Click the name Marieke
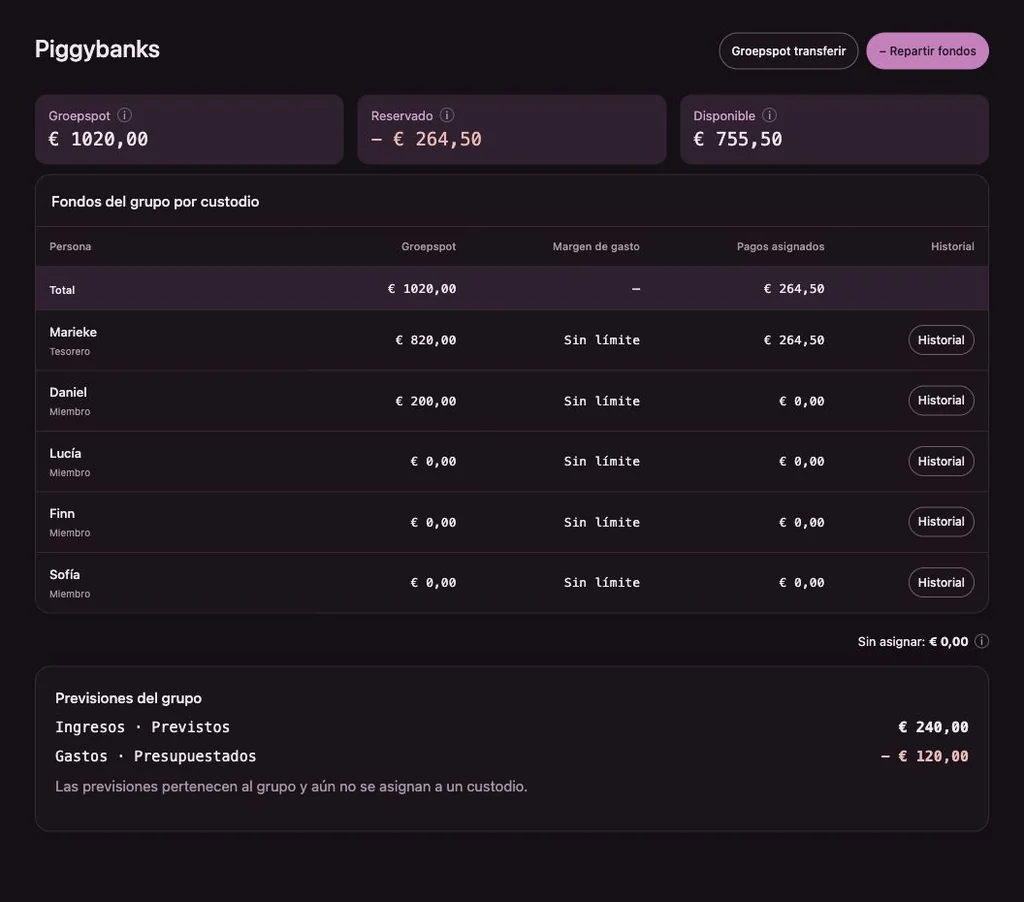Viewport: 1024px width, 902px height. pyautogui.click(x=73, y=332)
